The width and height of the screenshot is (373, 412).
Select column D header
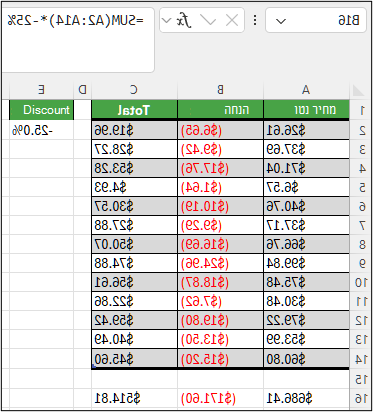[82, 90]
